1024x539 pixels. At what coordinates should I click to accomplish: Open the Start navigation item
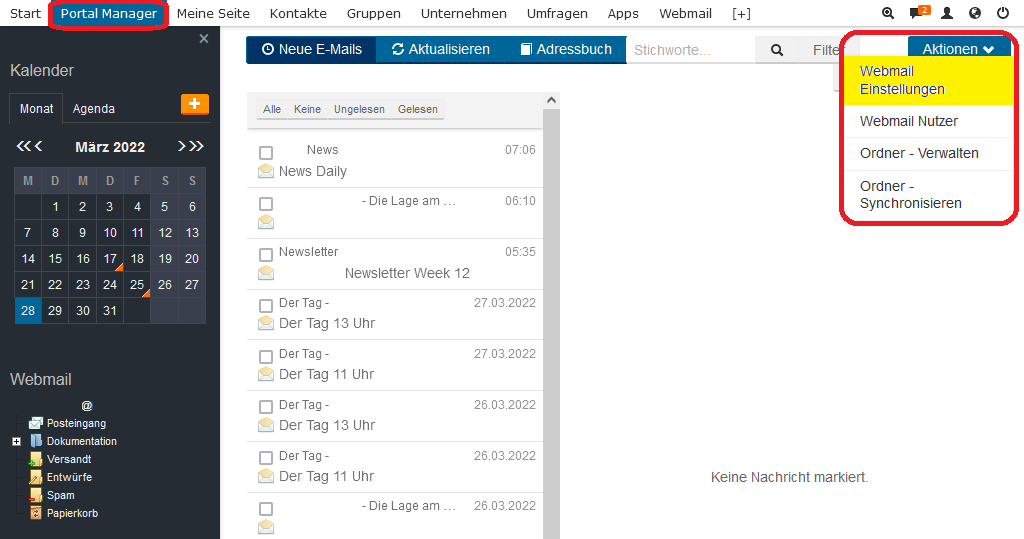(x=25, y=13)
